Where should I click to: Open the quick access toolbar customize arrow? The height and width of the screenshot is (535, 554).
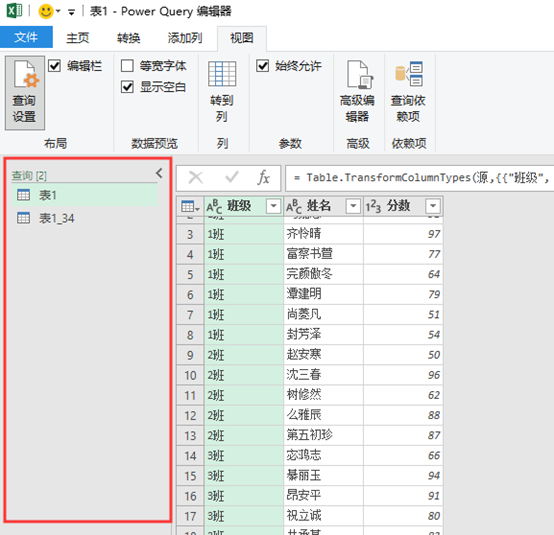tap(71, 12)
